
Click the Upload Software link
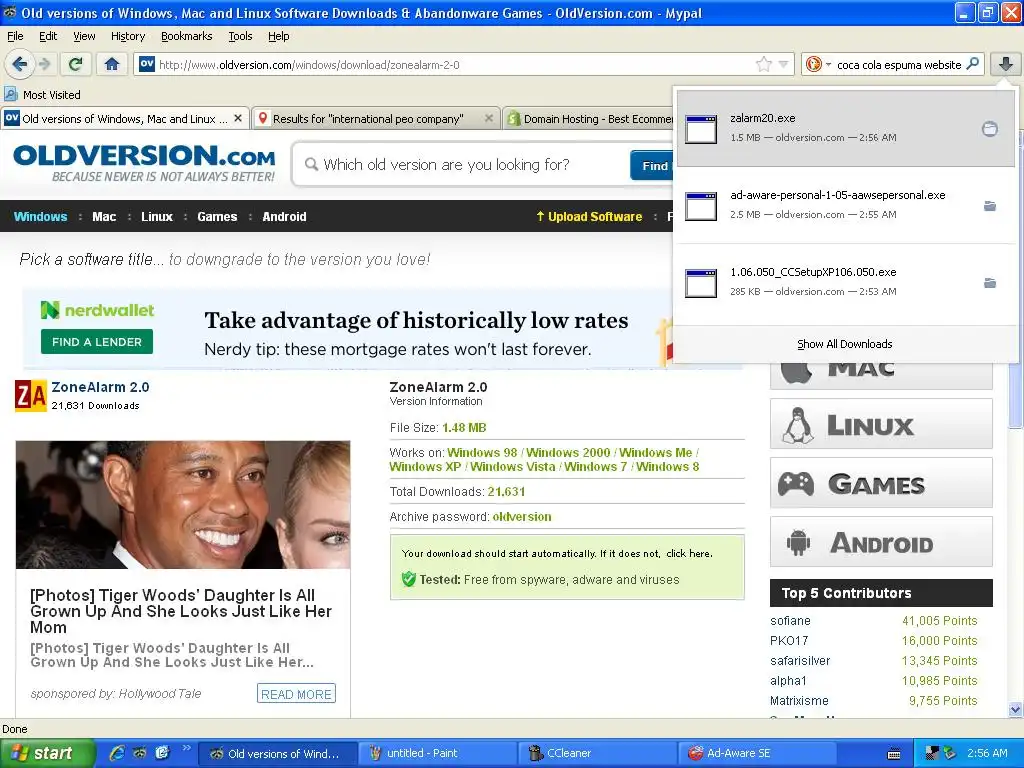point(589,217)
